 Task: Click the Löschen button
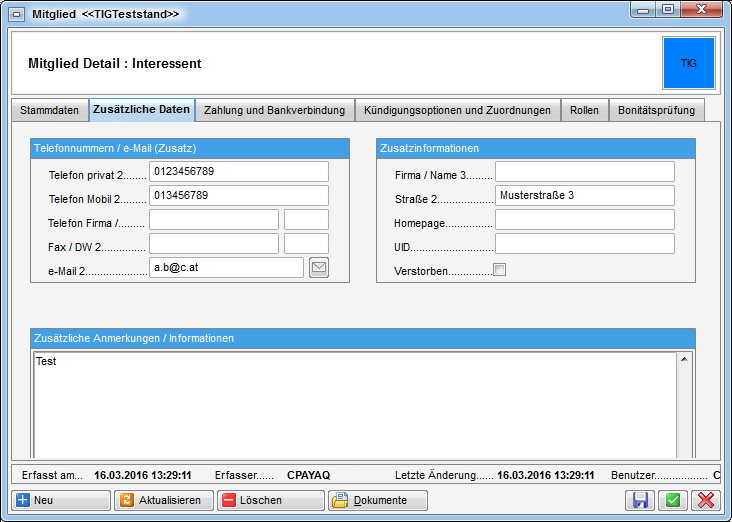(x=271, y=500)
